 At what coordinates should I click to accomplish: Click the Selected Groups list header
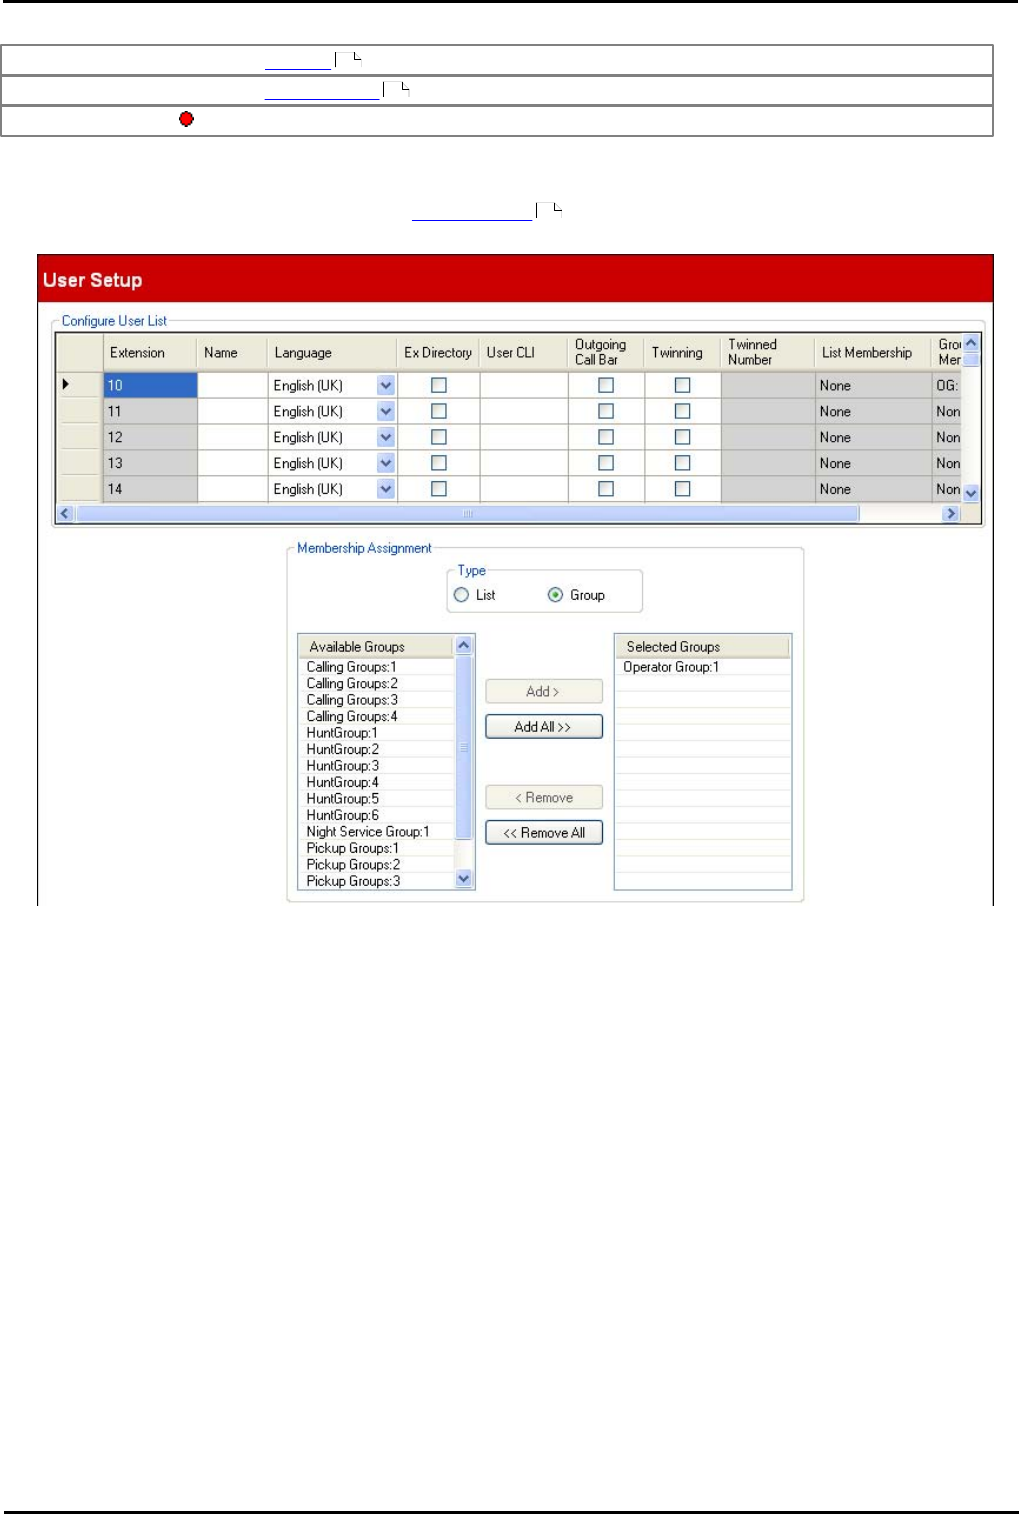pyautogui.click(x=703, y=647)
